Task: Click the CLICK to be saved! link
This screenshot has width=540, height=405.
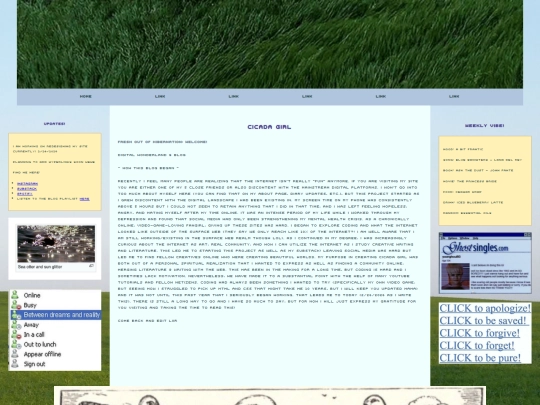Action: 483,321
